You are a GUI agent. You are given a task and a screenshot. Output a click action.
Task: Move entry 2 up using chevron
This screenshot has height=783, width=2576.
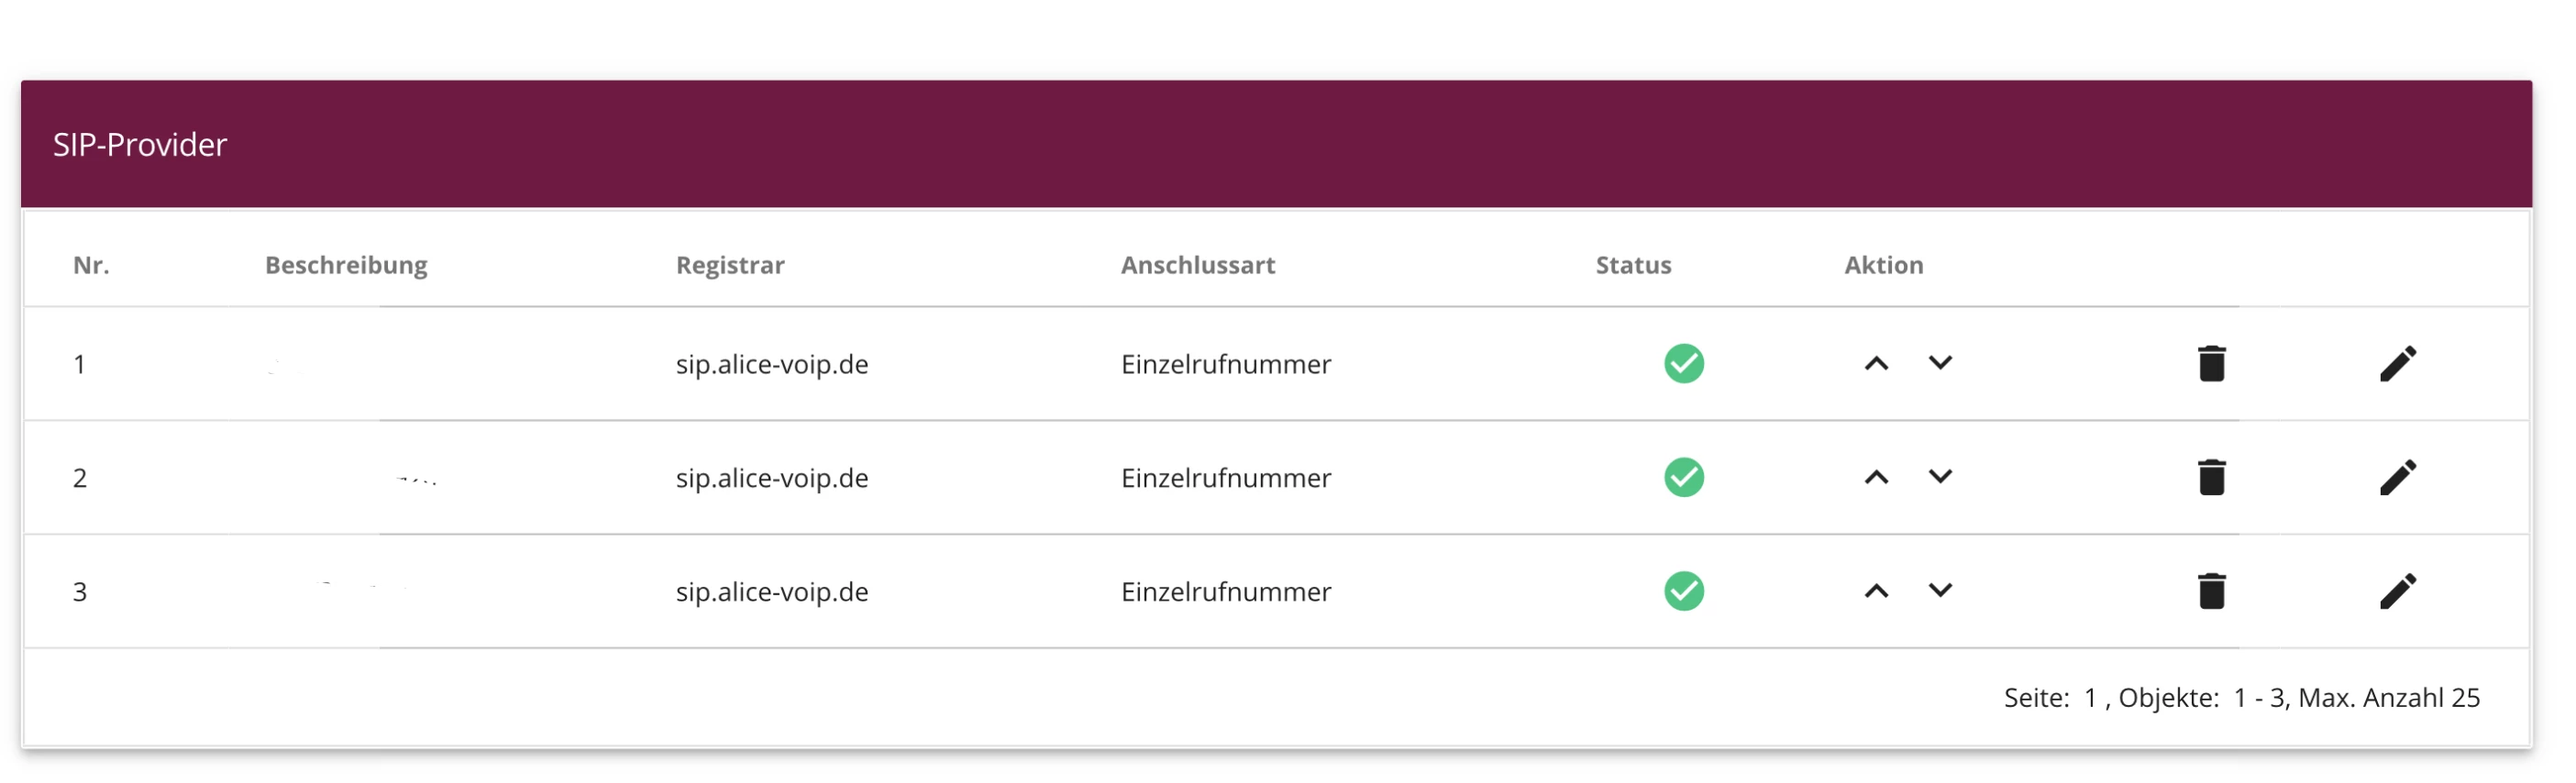1877,478
